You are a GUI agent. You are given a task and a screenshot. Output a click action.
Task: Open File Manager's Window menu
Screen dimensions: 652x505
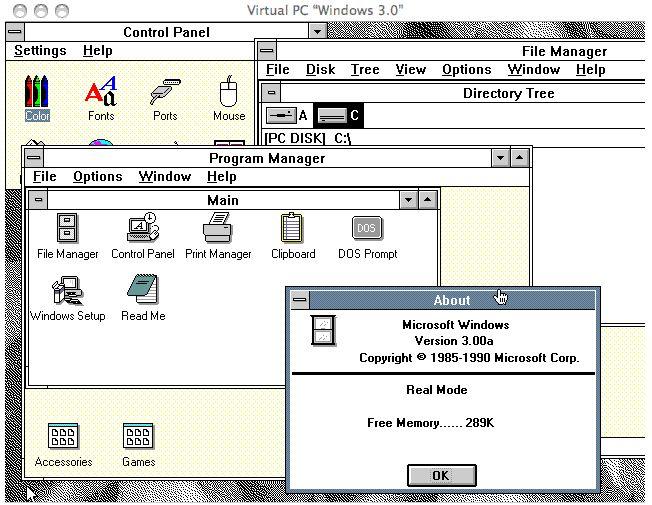pyautogui.click(x=533, y=69)
